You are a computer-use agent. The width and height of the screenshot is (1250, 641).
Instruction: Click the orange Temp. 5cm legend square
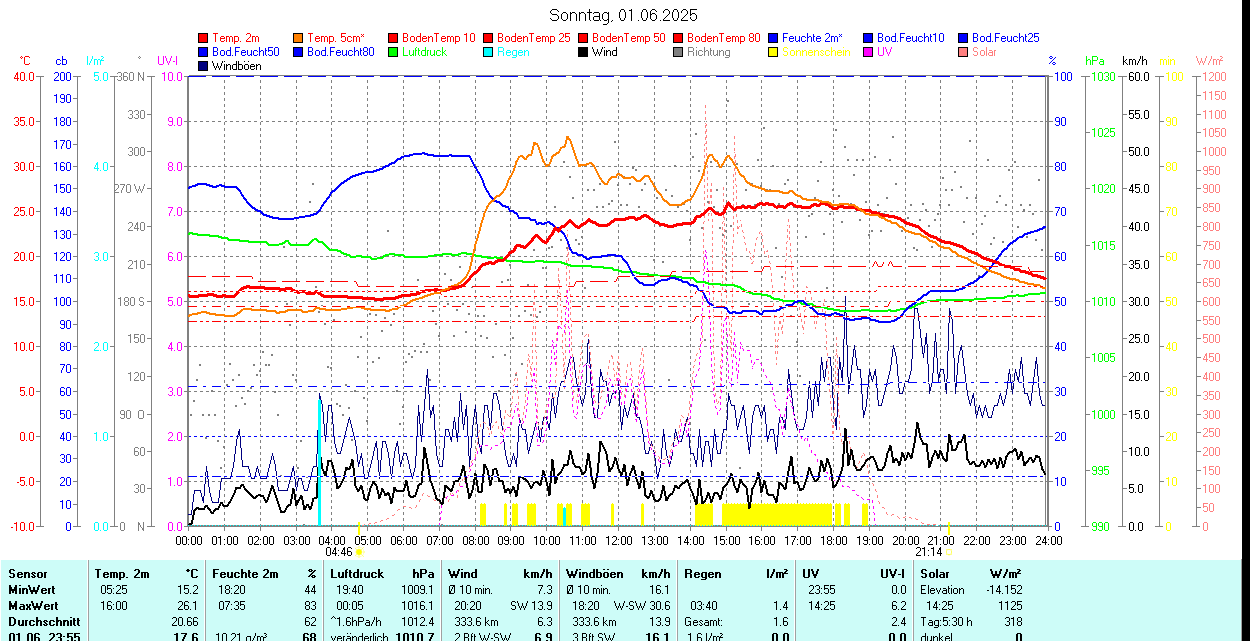tap(299, 38)
